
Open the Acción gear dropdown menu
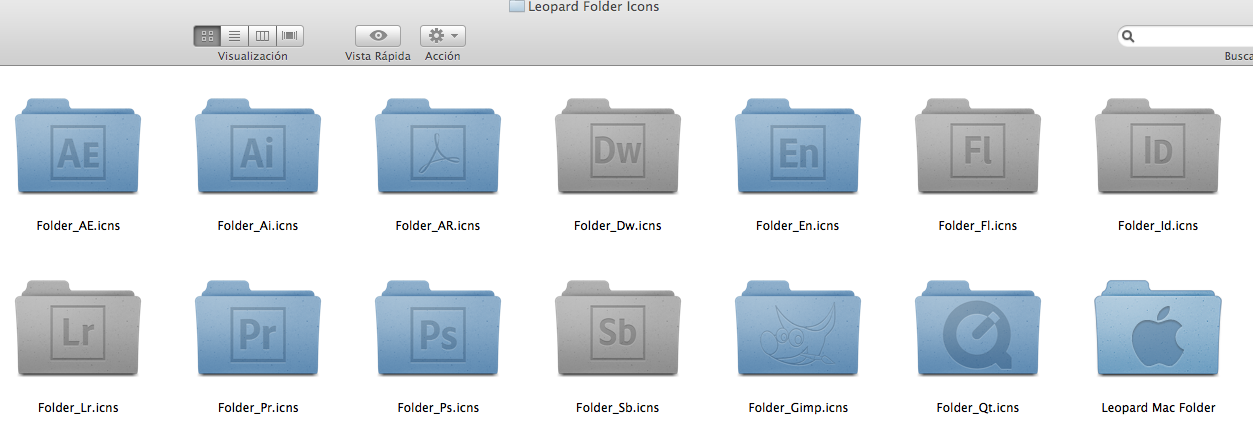tap(443, 36)
